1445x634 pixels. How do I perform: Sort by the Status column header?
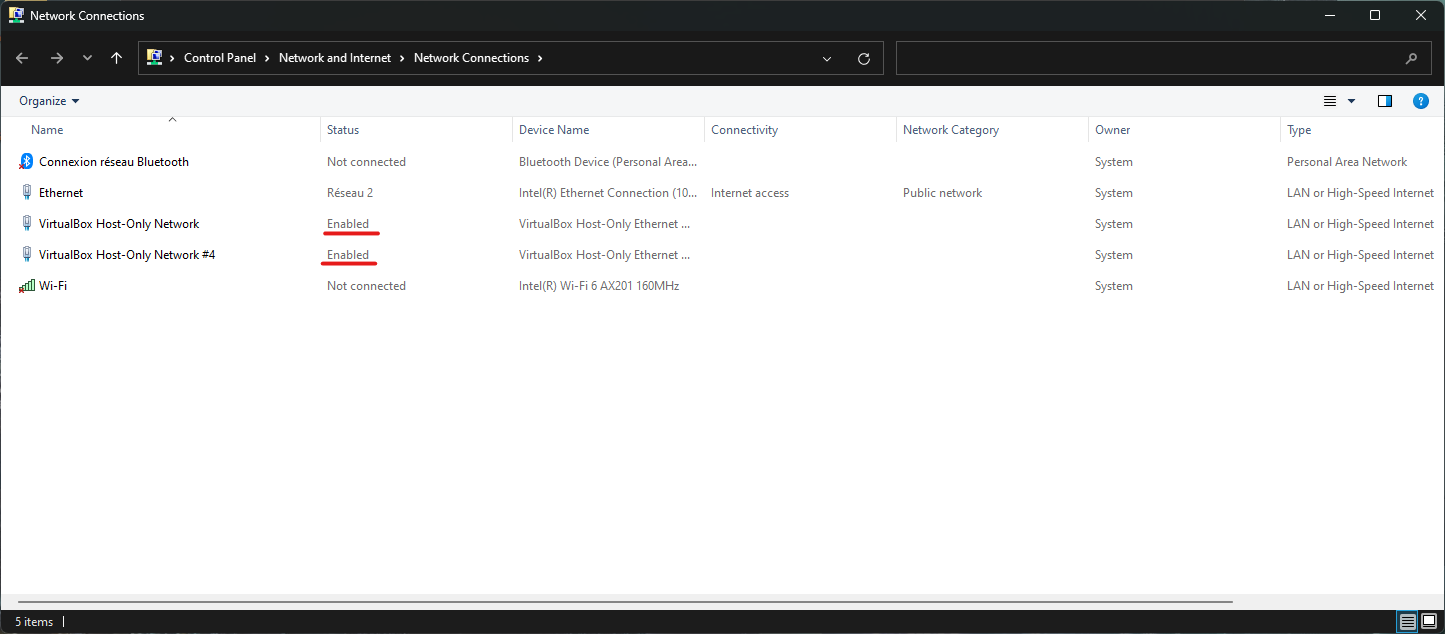343,130
